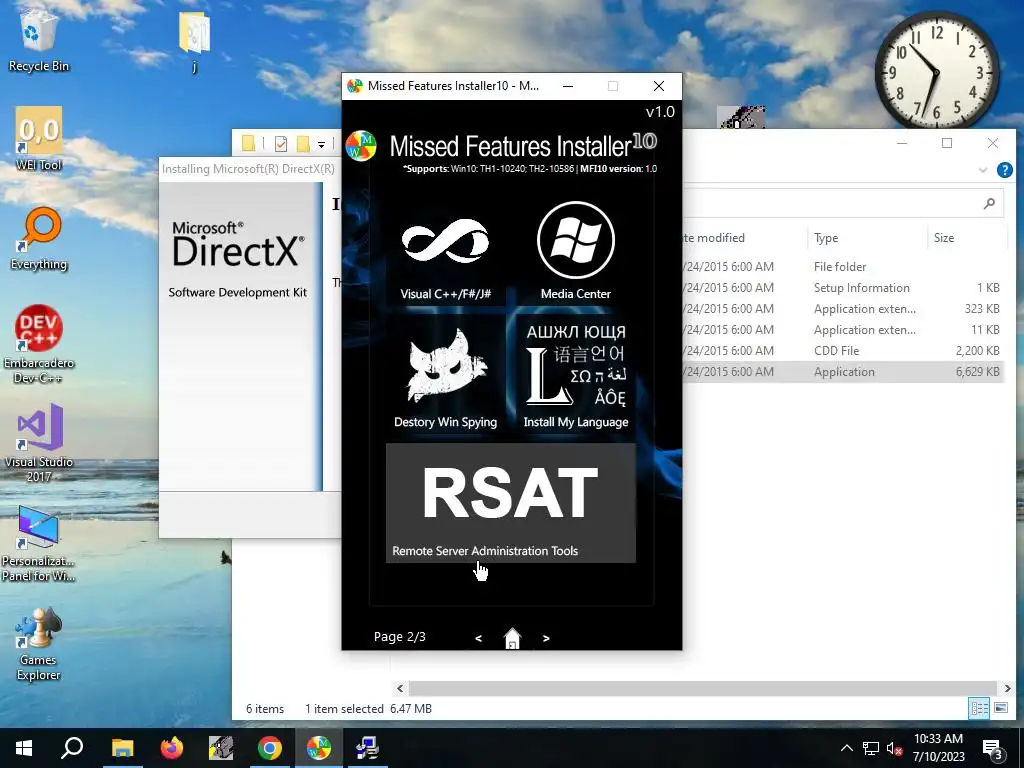
Task: Open the Install My Language tile
Action: (575, 376)
